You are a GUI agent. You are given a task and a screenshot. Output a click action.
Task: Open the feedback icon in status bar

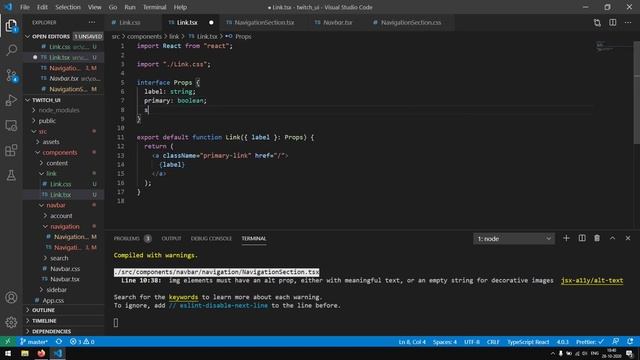616,342
